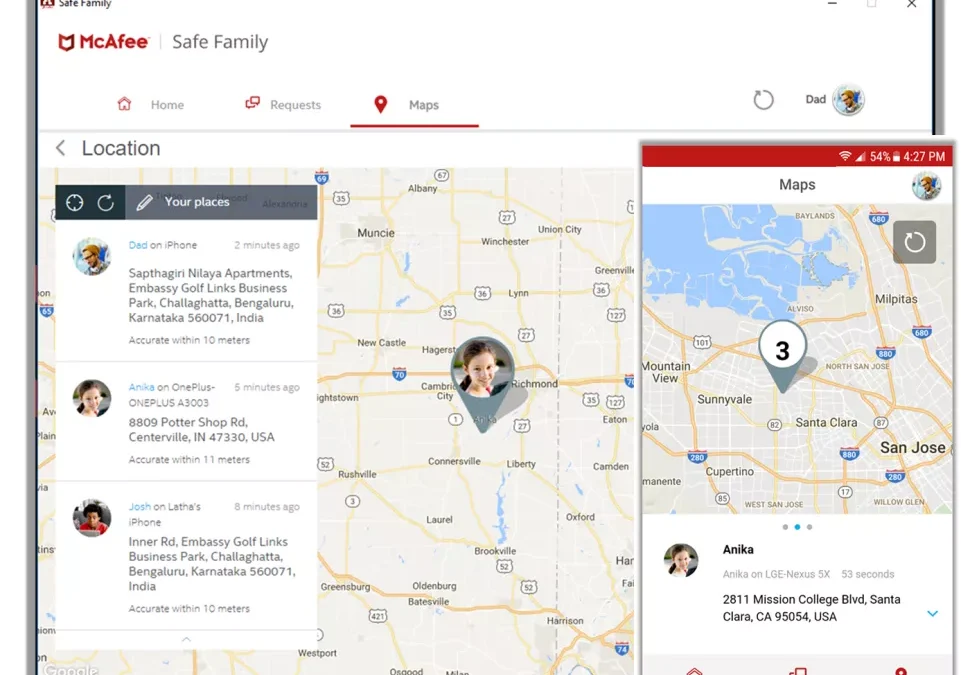The width and height of the screenshot is (970, 675).
Task: Tap the mobile map refresh button
Action: pos(914,242)
